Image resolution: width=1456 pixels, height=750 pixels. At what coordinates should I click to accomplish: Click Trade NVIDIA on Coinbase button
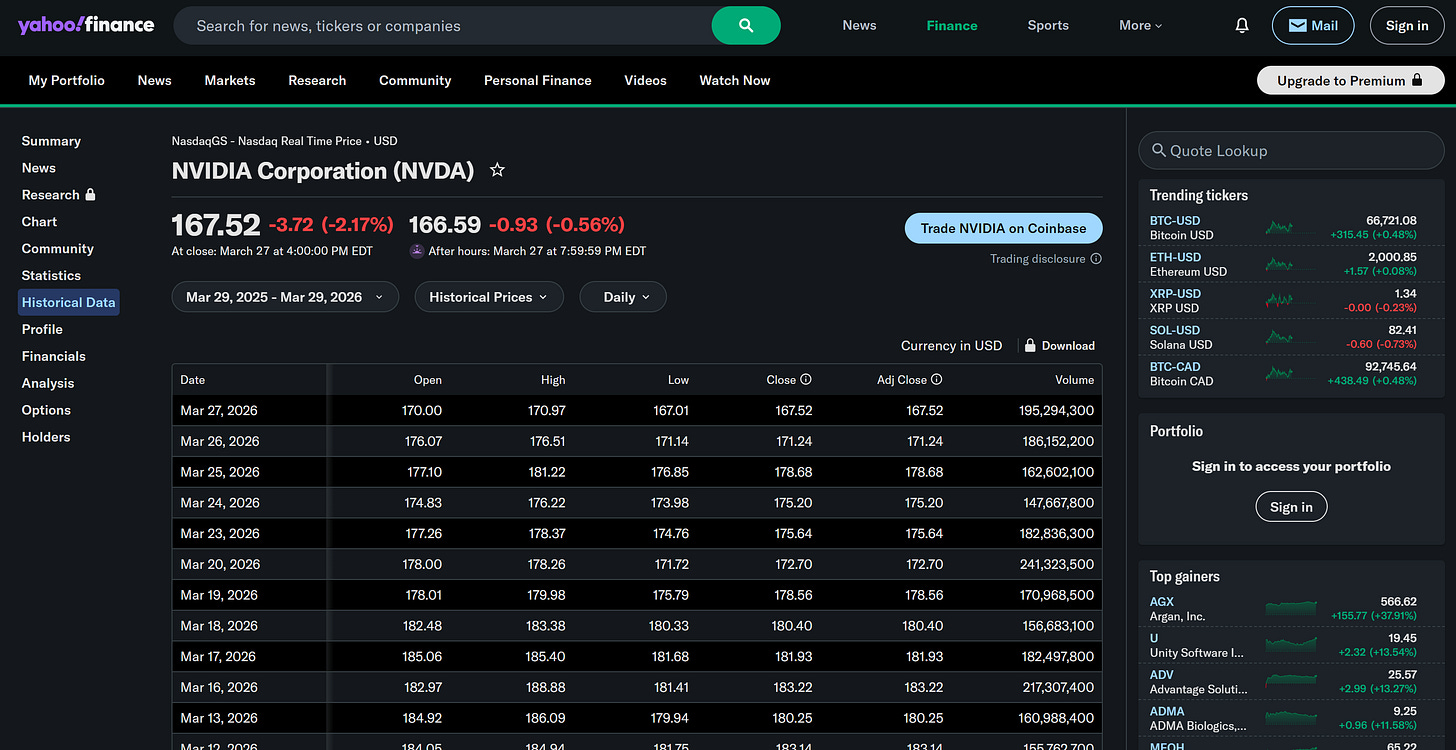pyautogui.click(x=1003, y=228)
